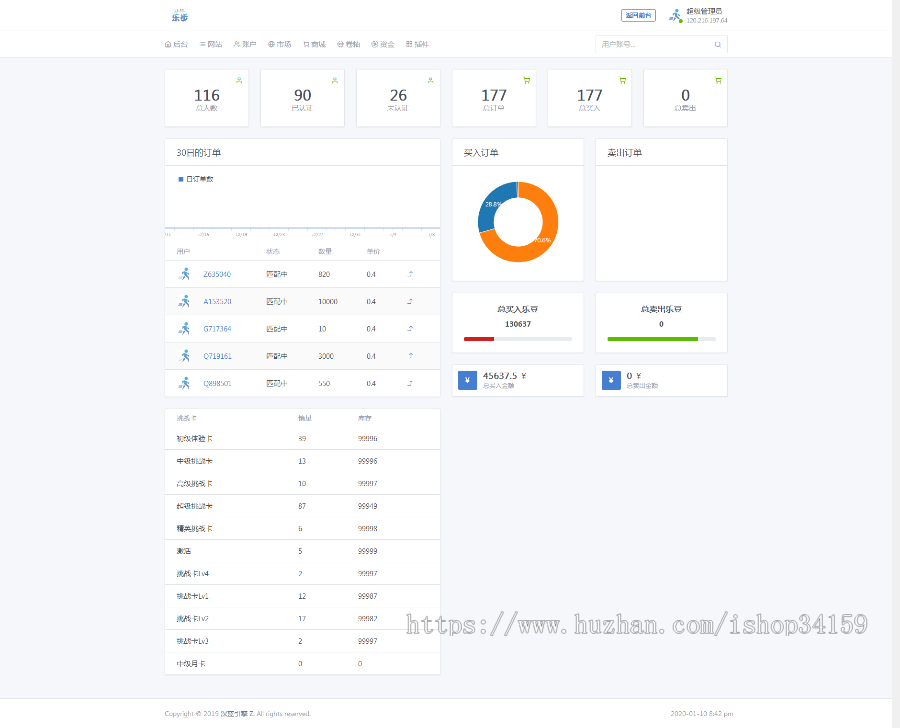Click the action arrow icon in A153520 row

[410, 301]
